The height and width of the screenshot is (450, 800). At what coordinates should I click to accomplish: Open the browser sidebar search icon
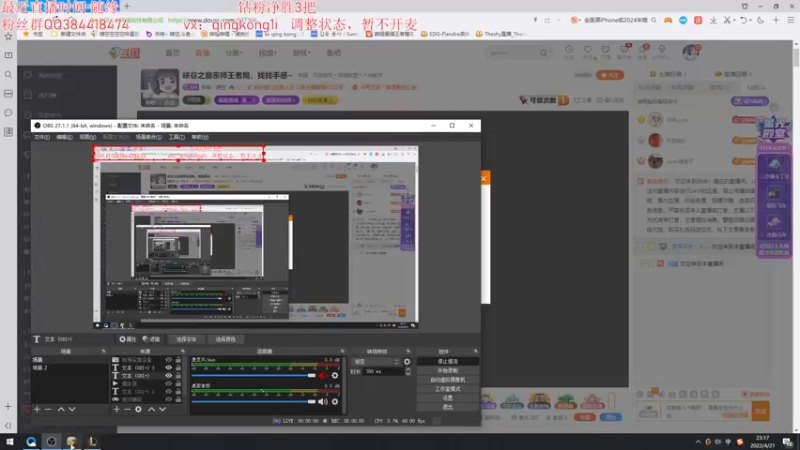point(8,75)
